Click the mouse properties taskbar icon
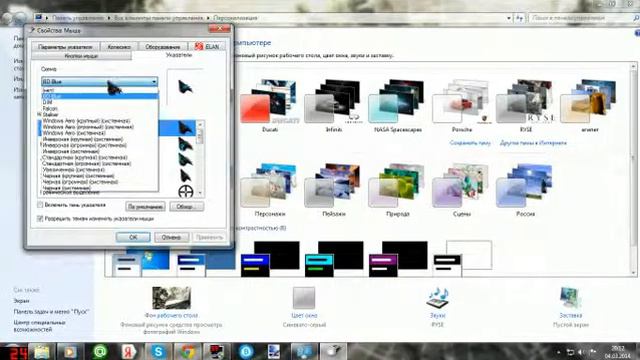 point(333,351)
